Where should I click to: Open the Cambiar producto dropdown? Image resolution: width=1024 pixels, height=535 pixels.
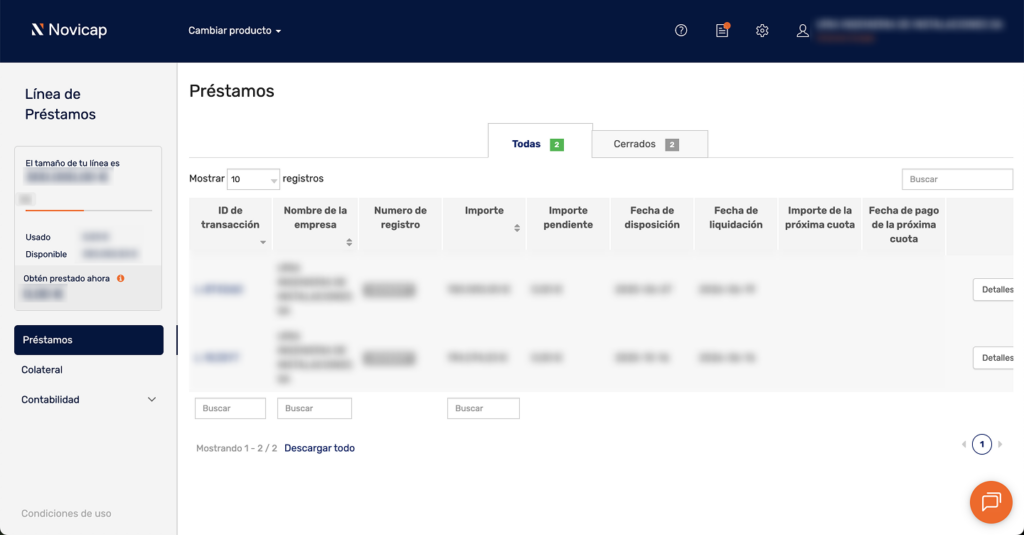coord(235,30)
